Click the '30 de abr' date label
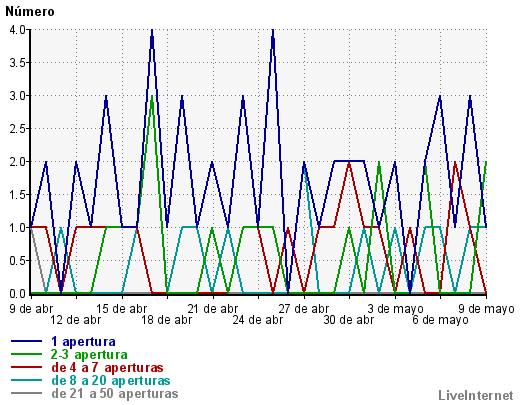Screen dimensions: 520x405 [x=349, y=320]
